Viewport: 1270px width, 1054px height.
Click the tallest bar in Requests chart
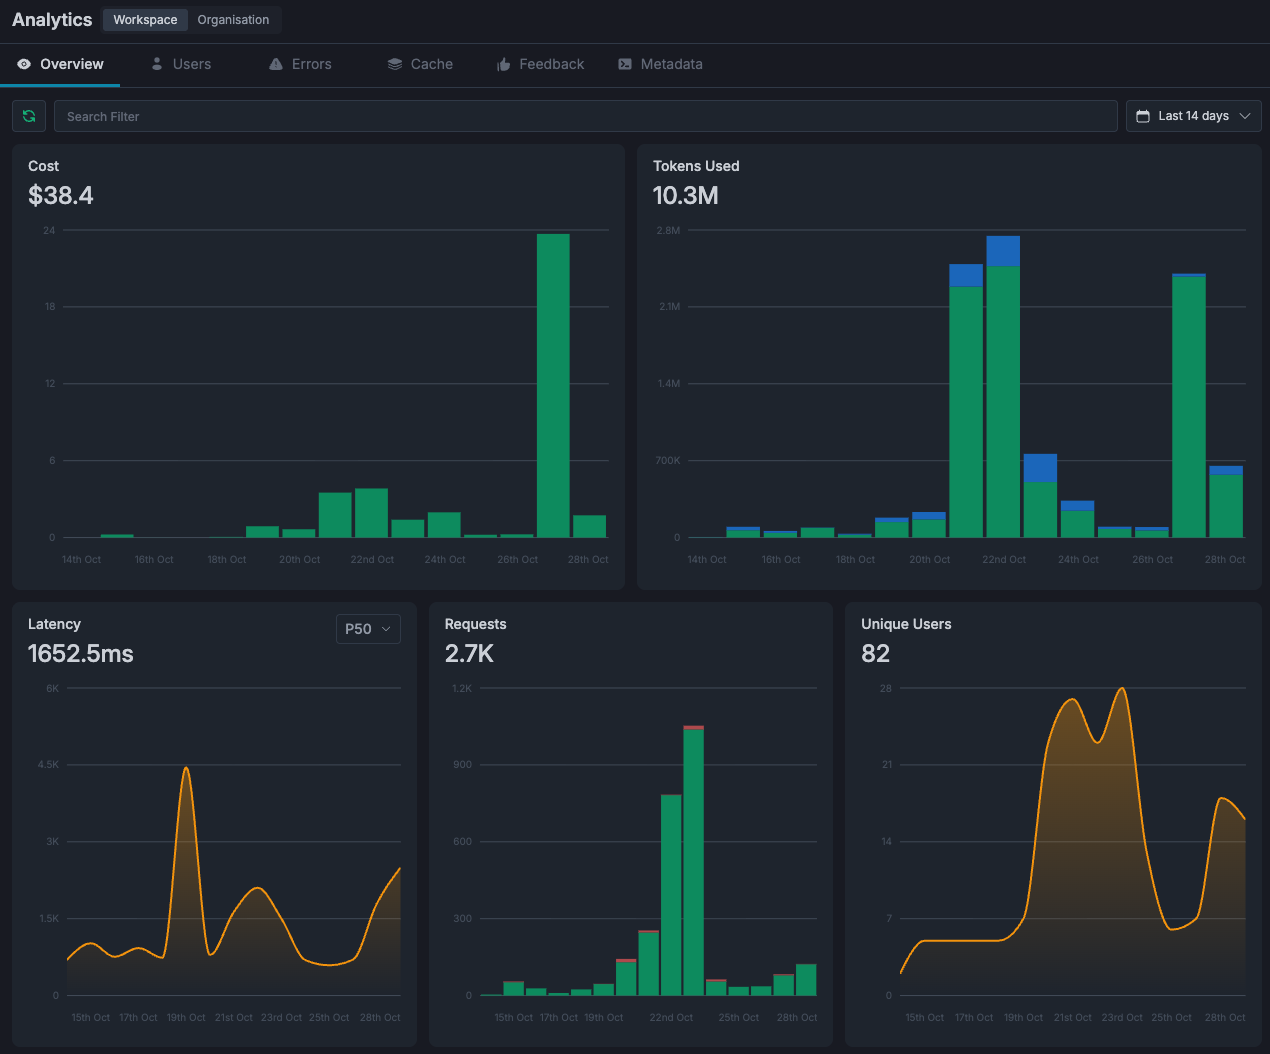693,860
